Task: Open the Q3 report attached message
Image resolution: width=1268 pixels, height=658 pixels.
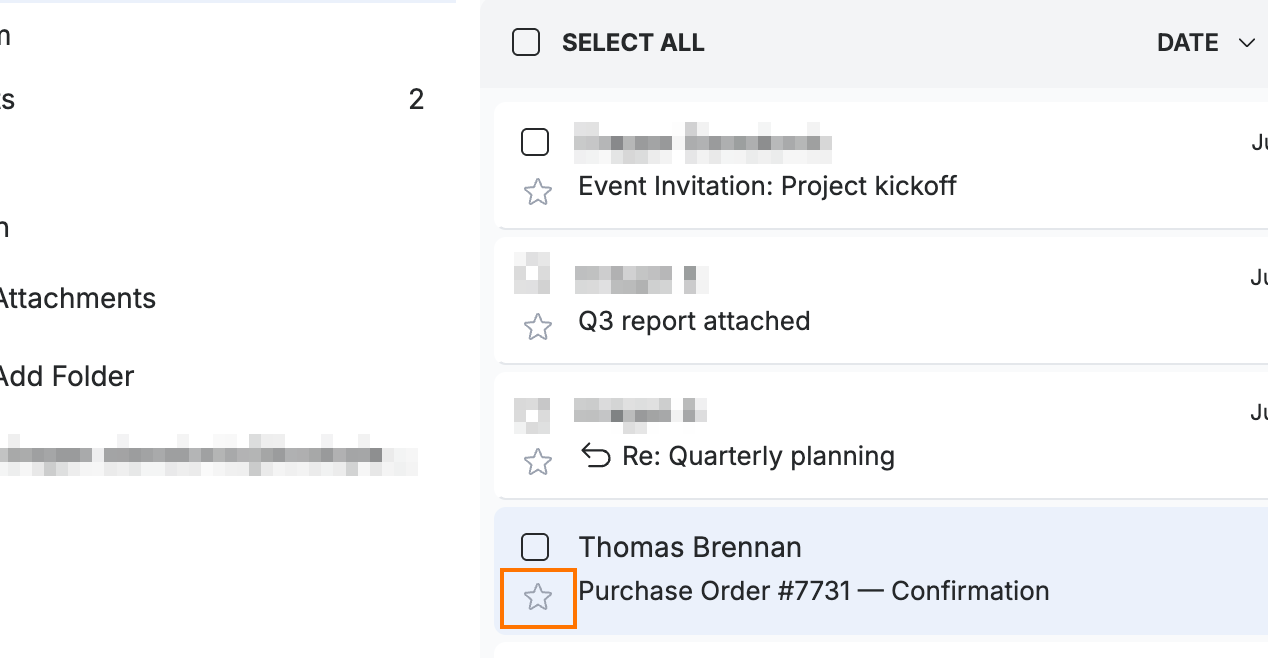Action: [694, 321]
